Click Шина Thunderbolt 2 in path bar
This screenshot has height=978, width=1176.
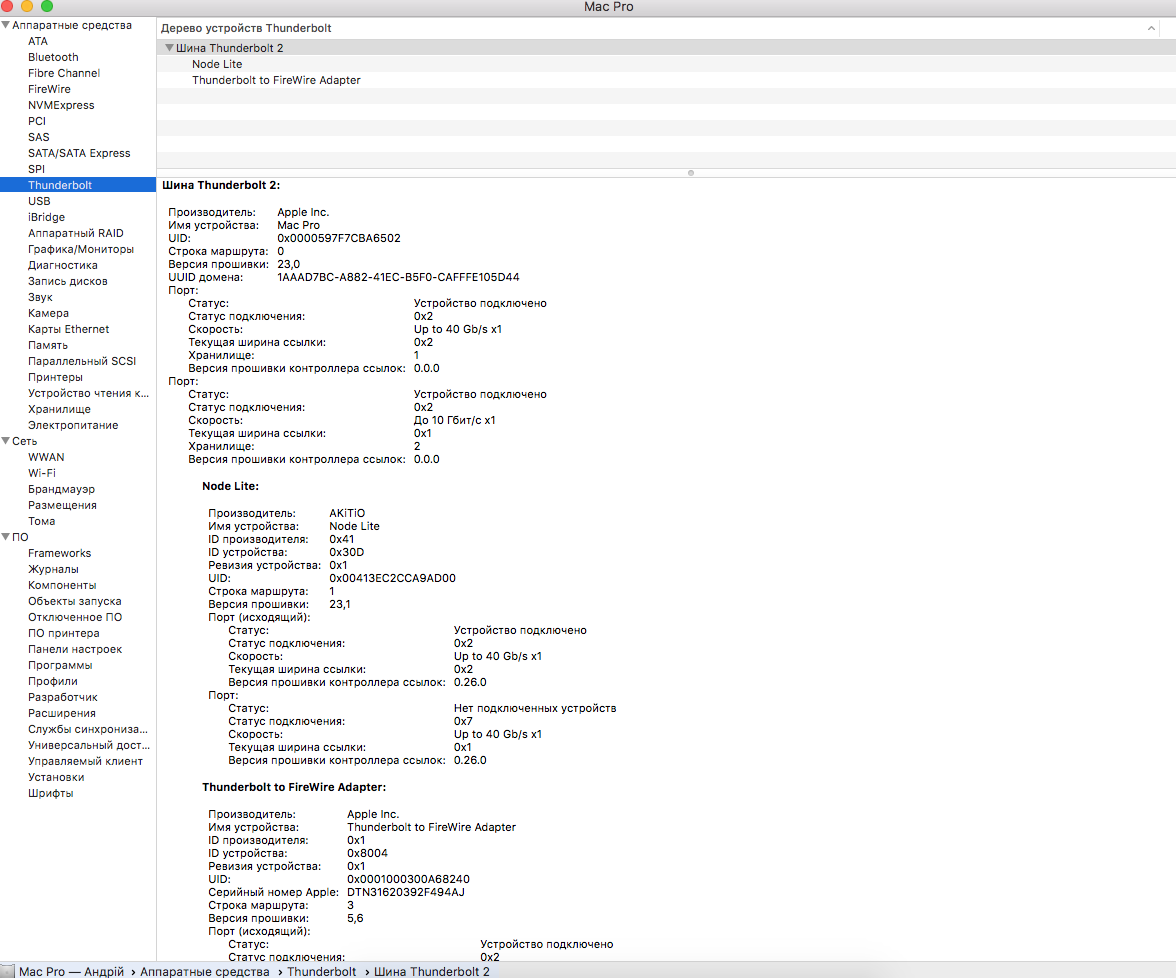pyautogui.click(x=432, y=971)
